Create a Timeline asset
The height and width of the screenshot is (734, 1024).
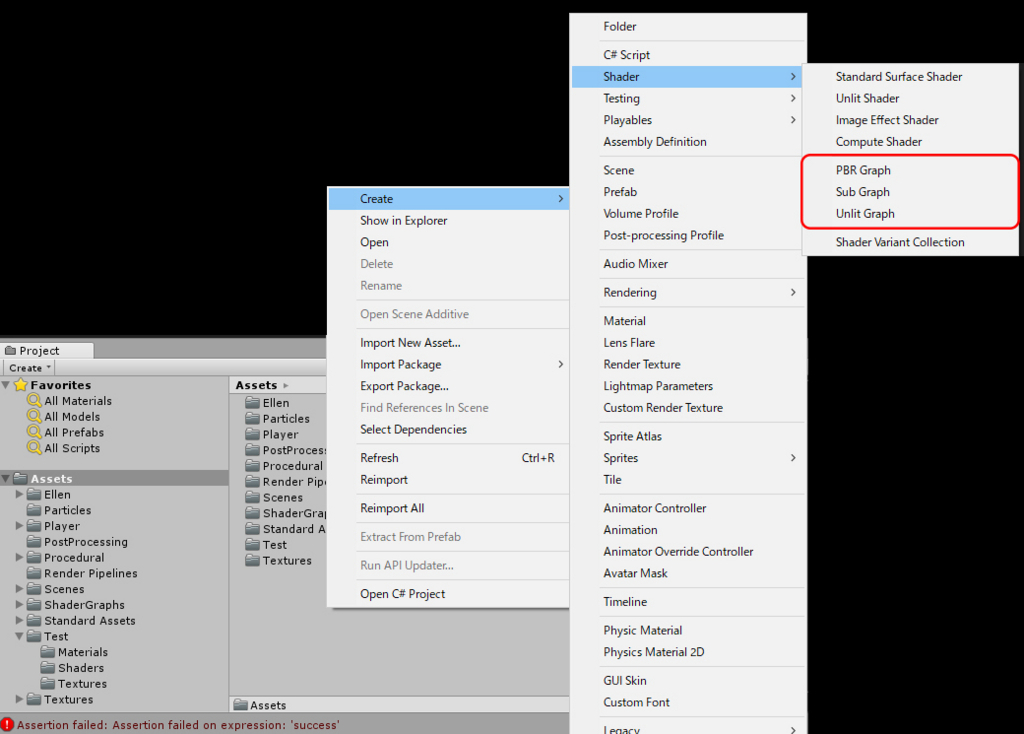click(688, 601)
